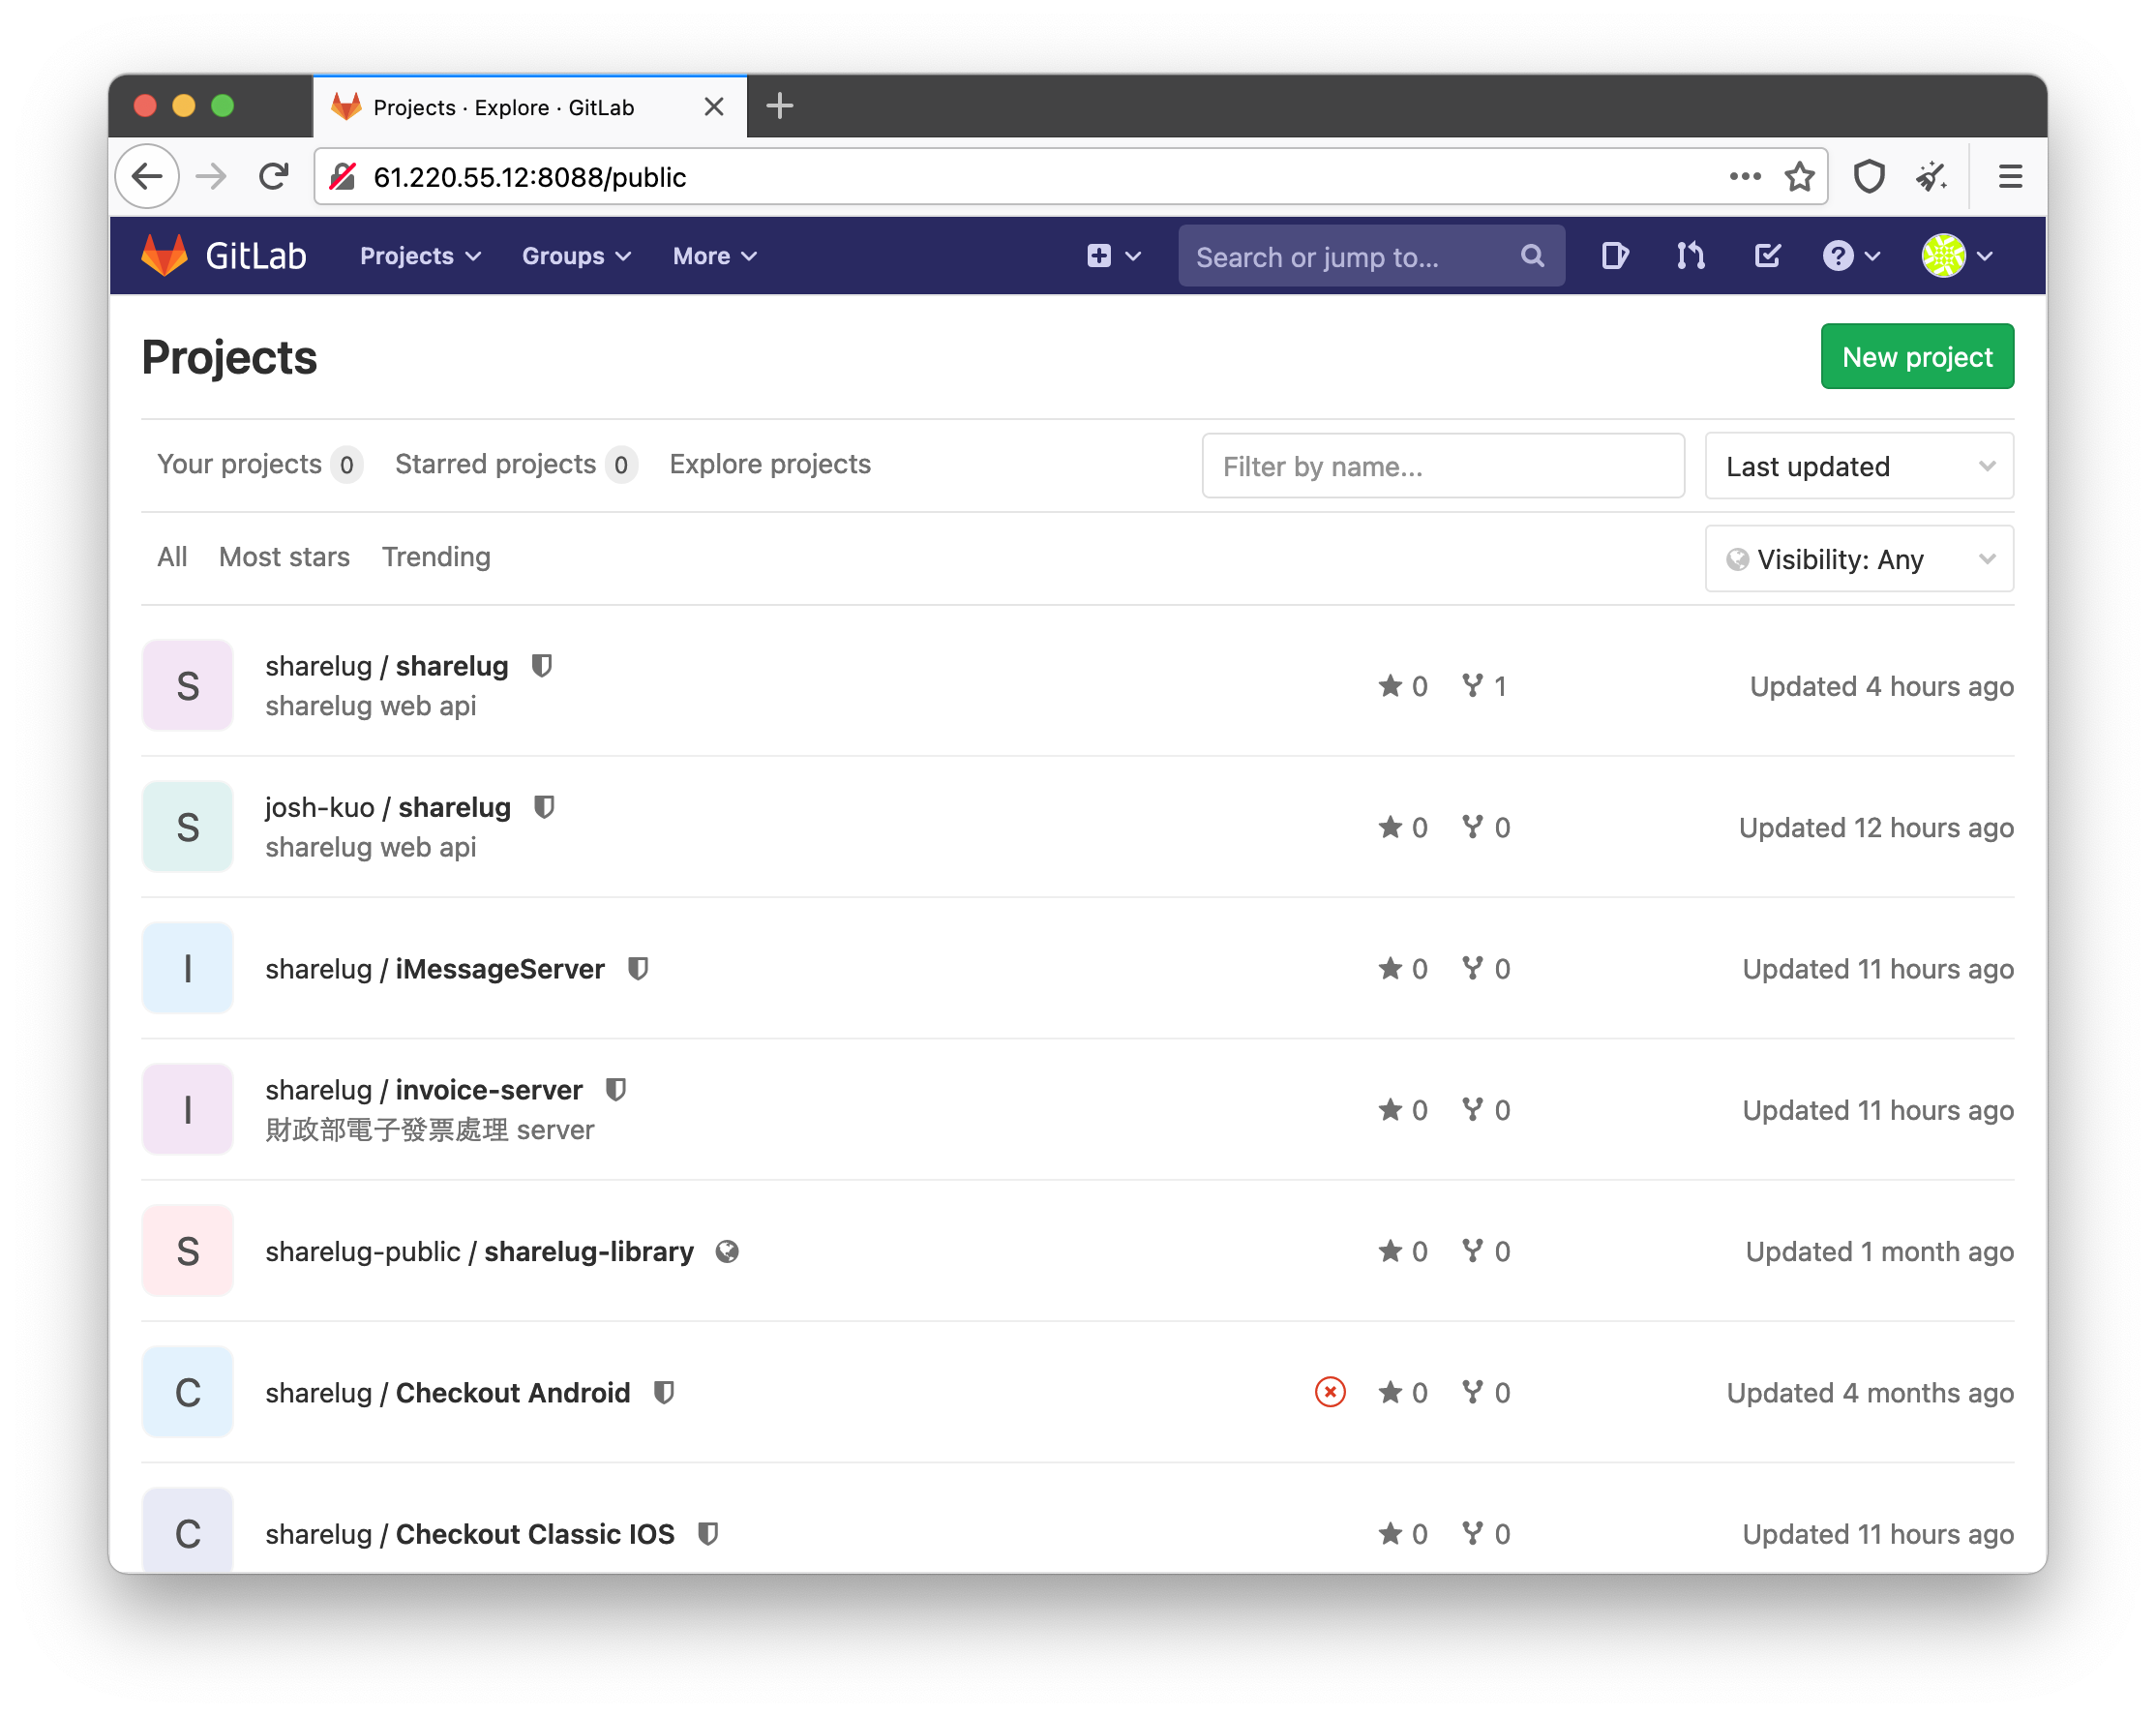Click the New project button
This screenshot has height=1717, width=2156.
[x=1917, y=357]
